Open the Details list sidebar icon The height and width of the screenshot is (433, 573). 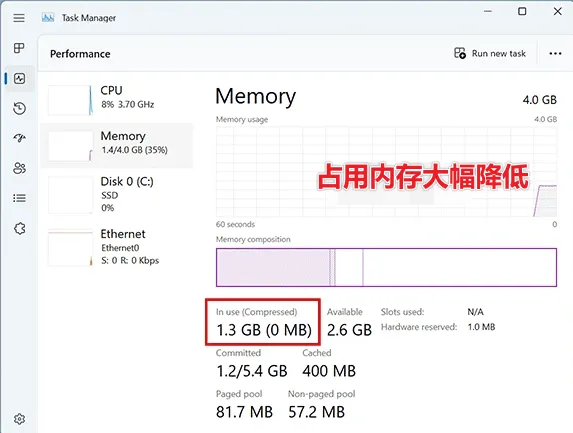click(x=19, y=198)
